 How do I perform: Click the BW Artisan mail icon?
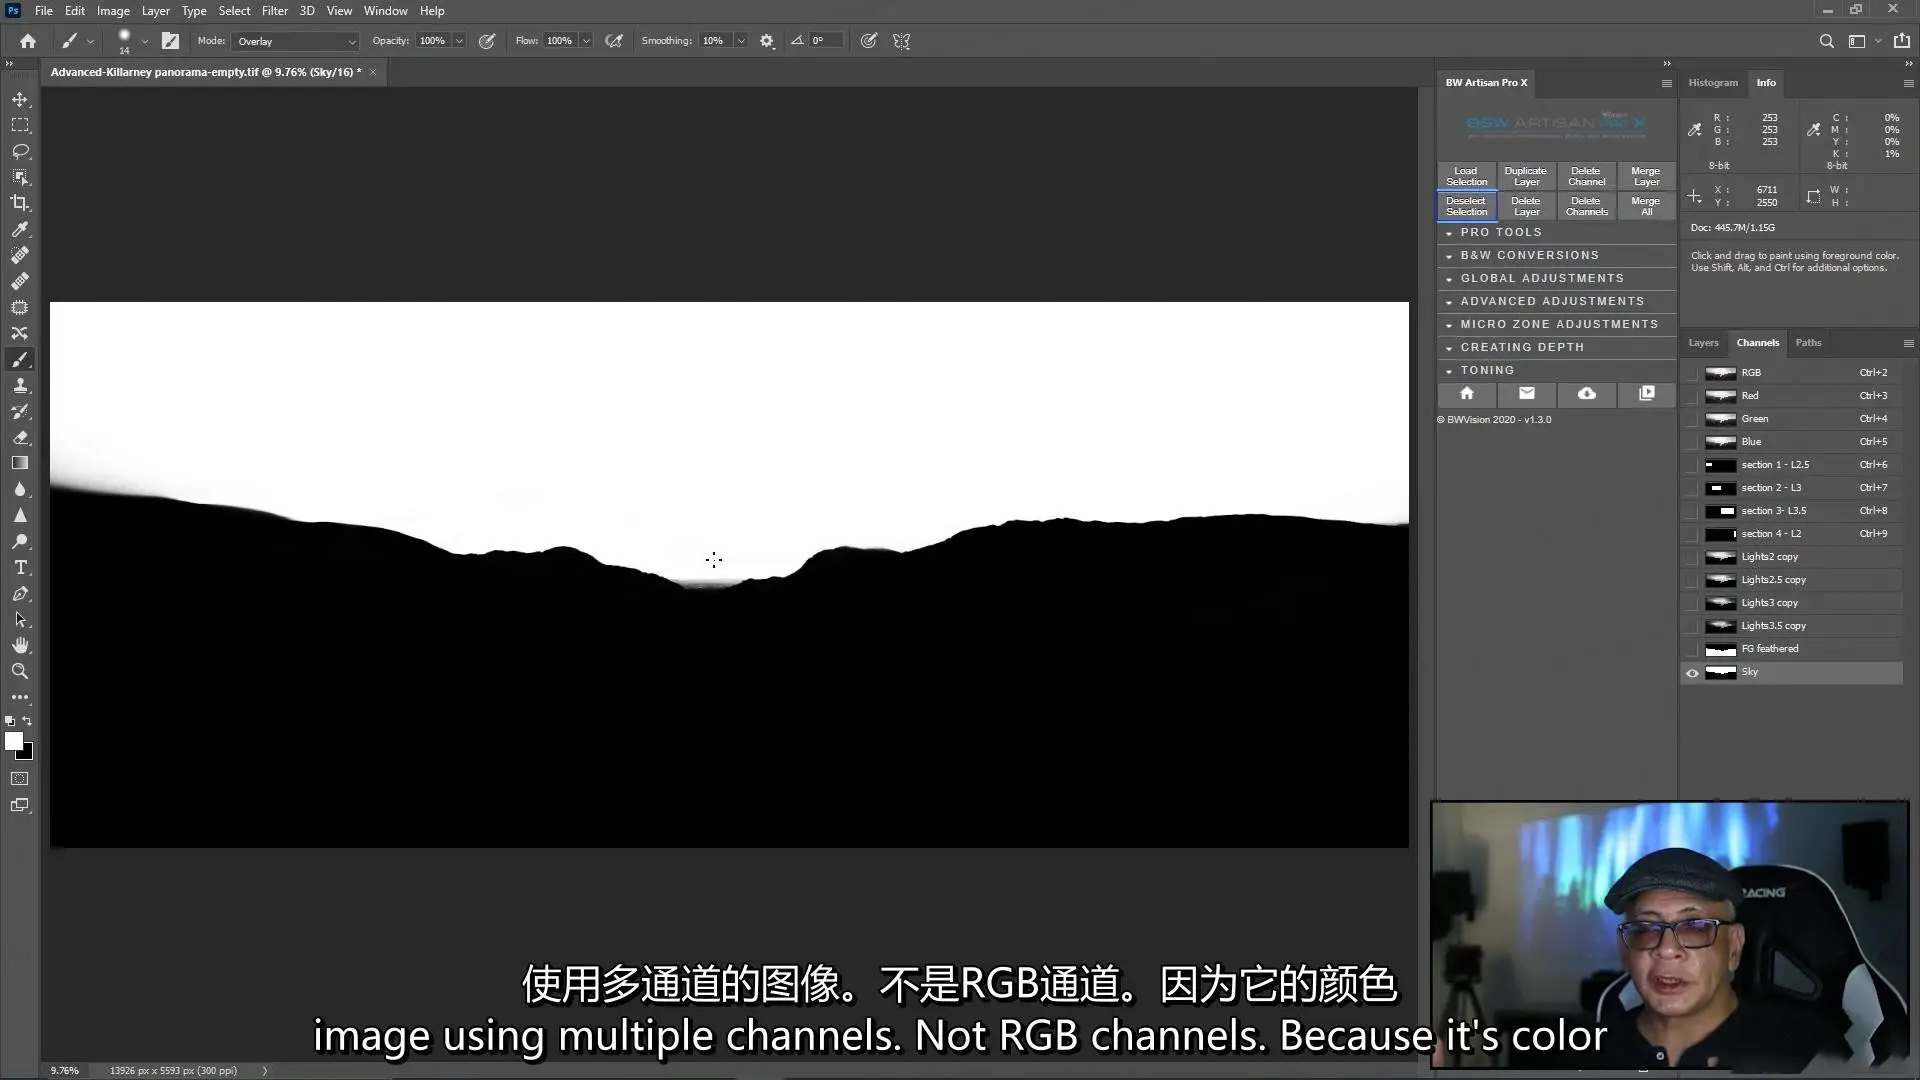1527,394
